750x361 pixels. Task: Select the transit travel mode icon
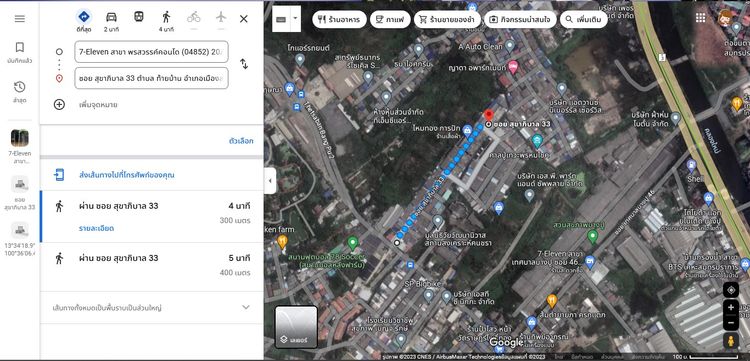(x=139, y=17)
